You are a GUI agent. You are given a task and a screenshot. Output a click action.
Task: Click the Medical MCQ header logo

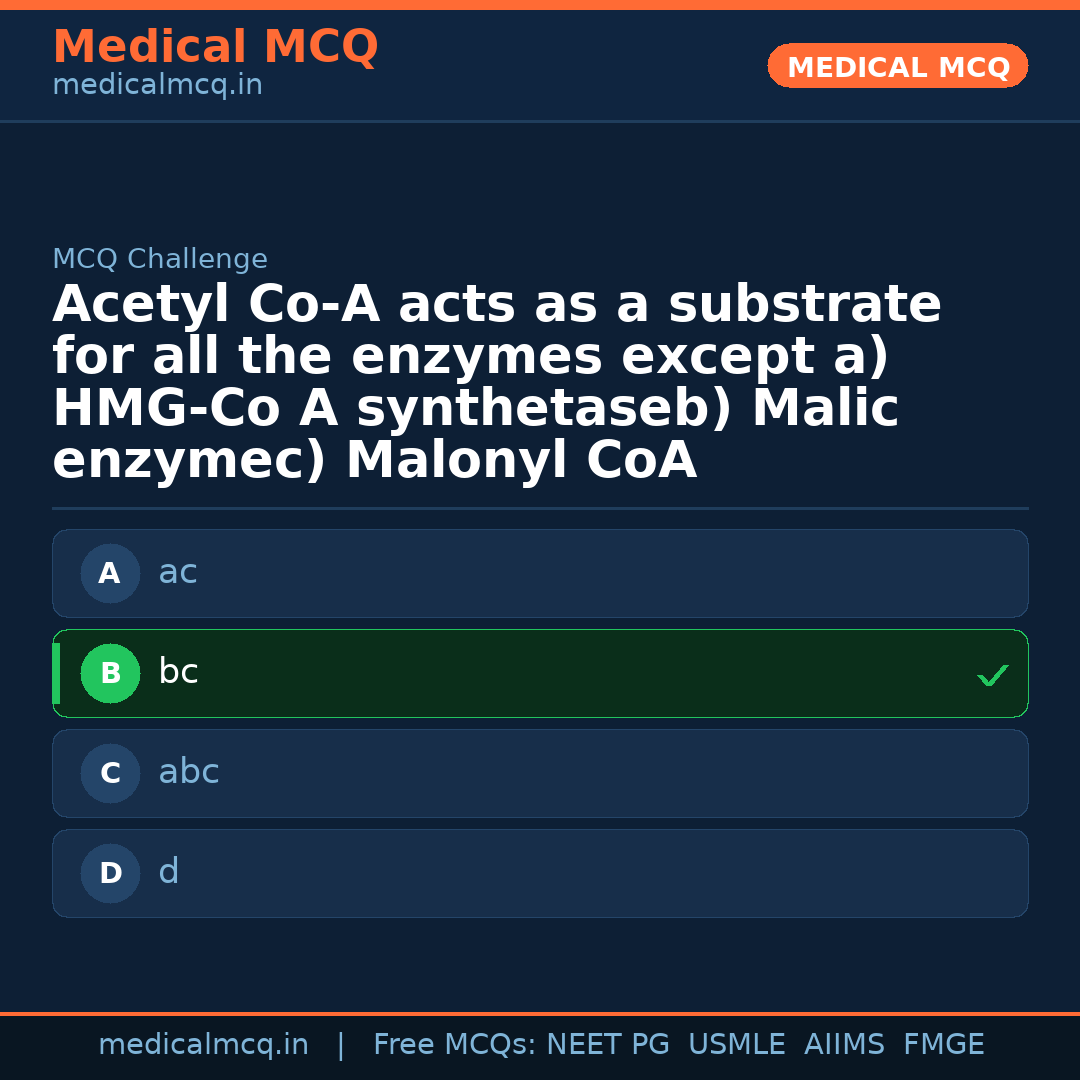coord(215,47)
